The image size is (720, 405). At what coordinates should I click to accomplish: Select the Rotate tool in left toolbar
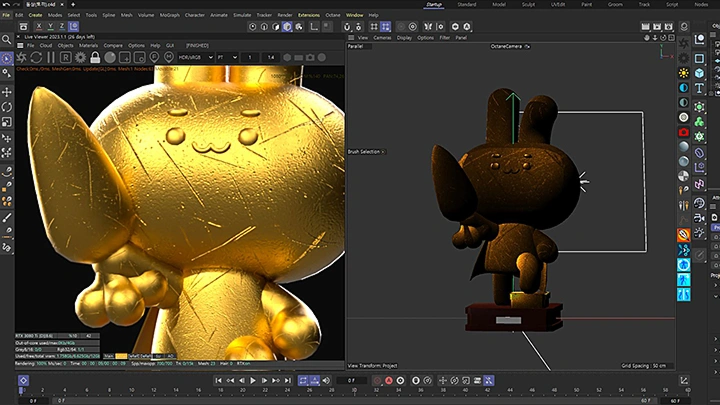(6, 107)
